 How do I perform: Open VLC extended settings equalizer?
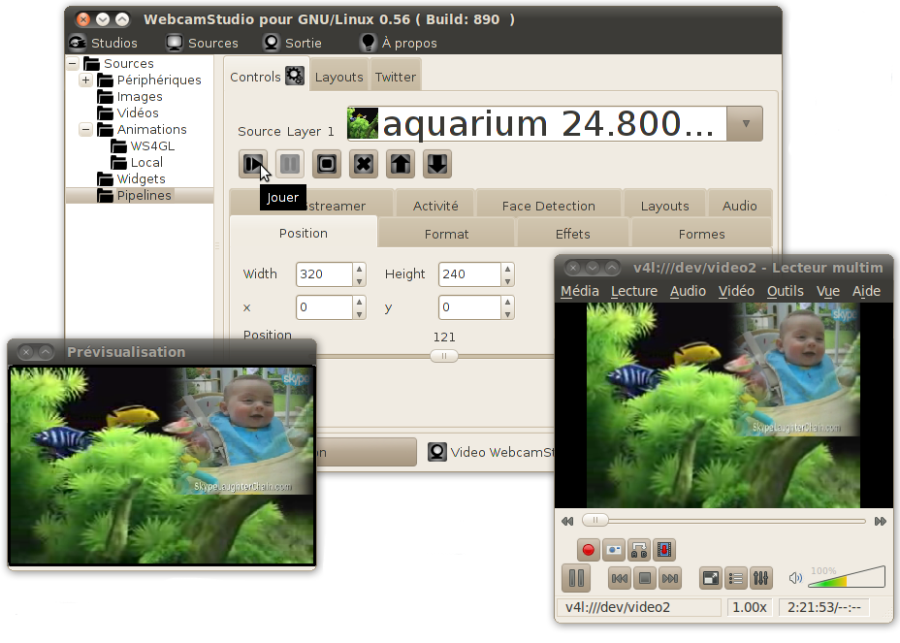coord(761,578)
